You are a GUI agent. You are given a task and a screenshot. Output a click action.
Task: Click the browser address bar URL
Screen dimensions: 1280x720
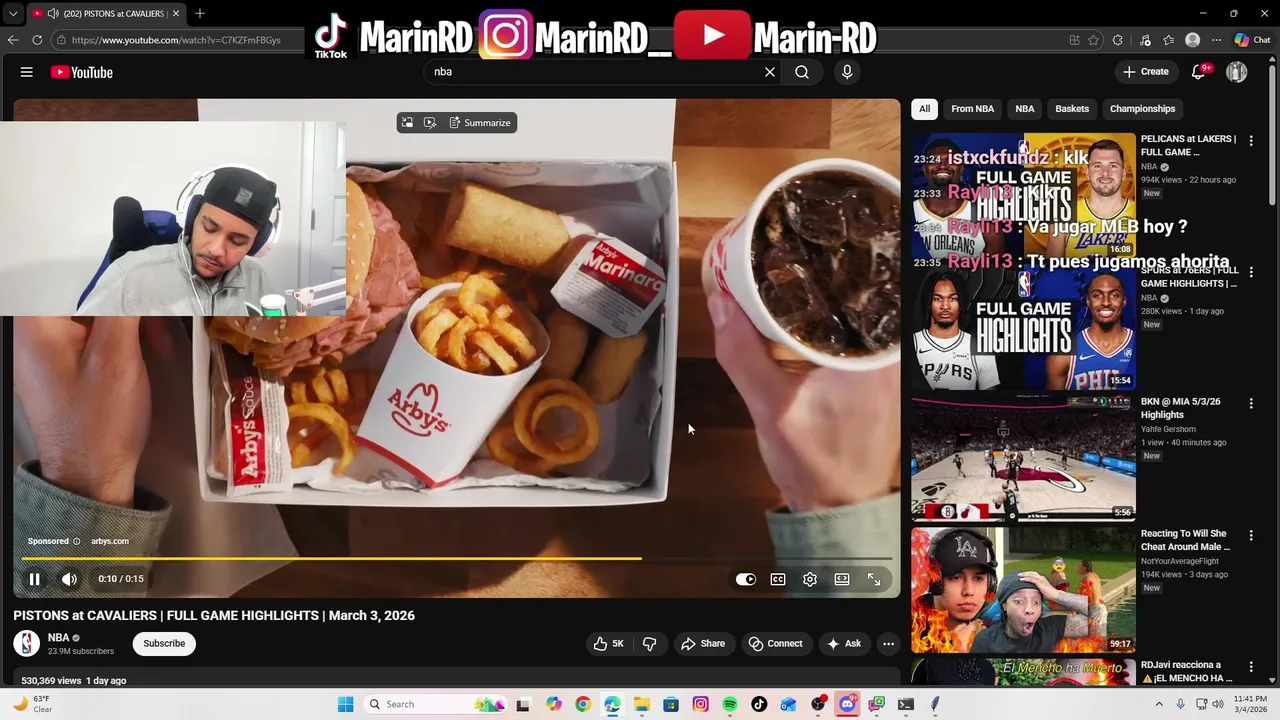[x=176, y=40]
